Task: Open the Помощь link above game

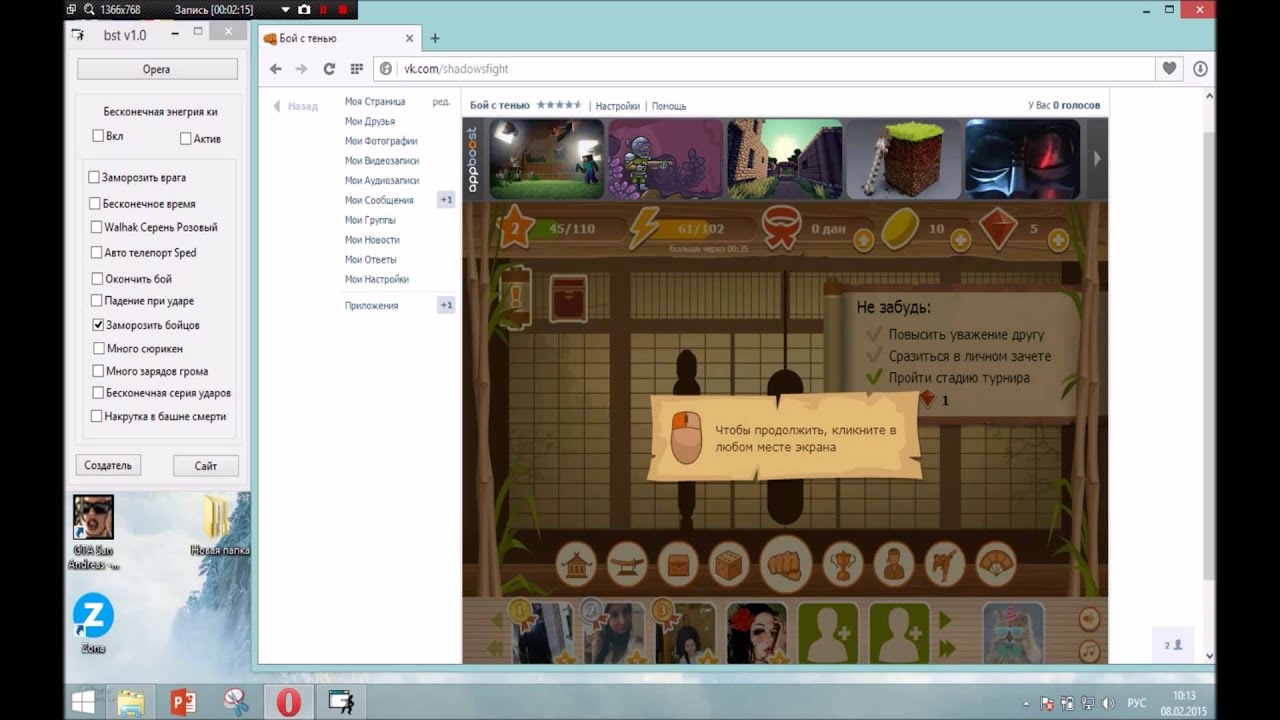Action: (x=669, y=105)
